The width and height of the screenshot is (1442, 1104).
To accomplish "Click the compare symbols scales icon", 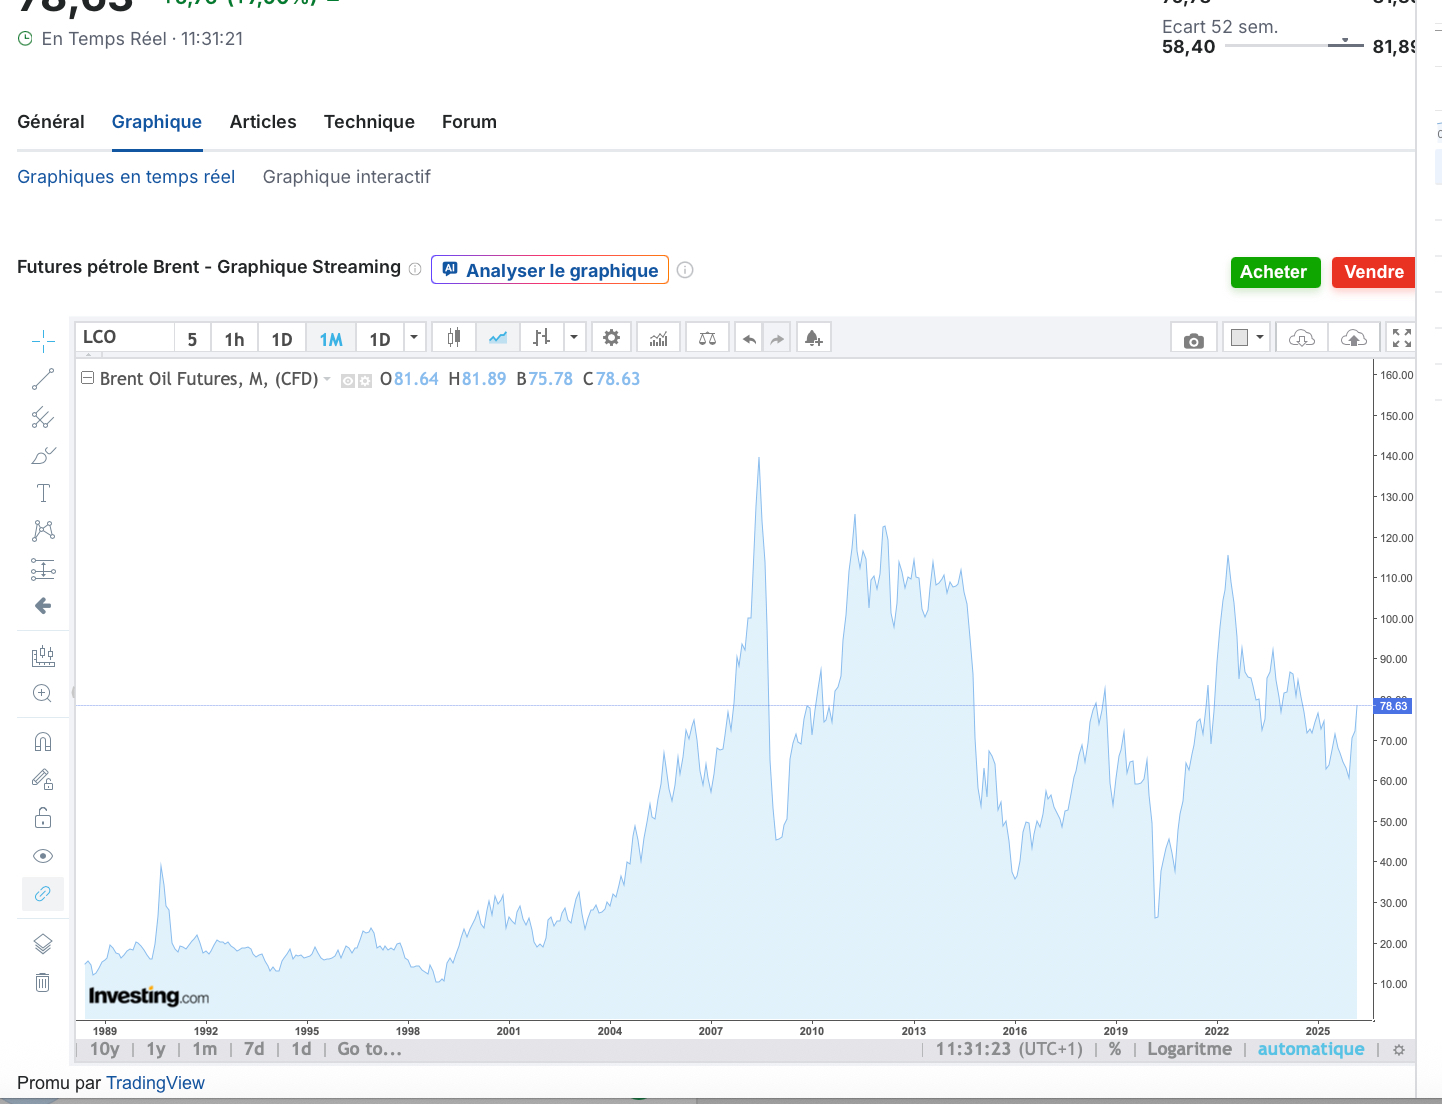I will [x=707, y=338].
